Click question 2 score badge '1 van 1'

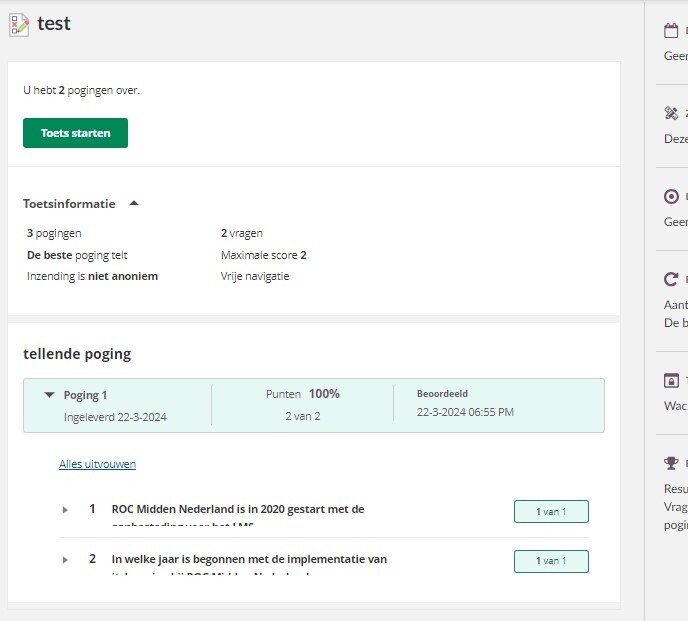tap(551, 561)
